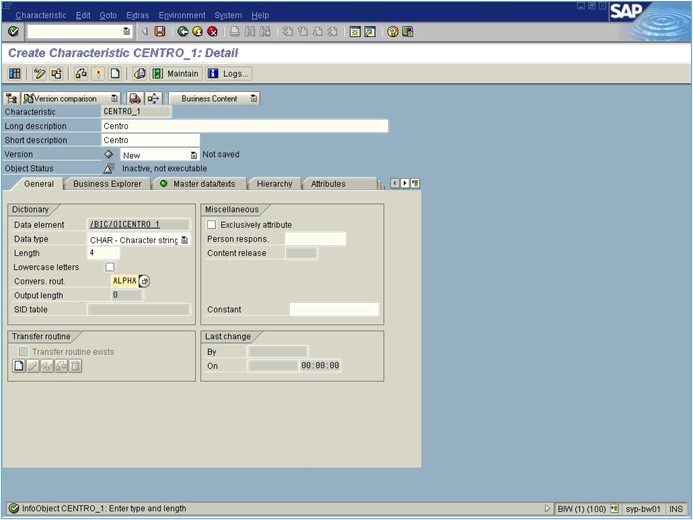Click the green Enter checkmark icon
693x520 pixels.
(x=13, y=32)
